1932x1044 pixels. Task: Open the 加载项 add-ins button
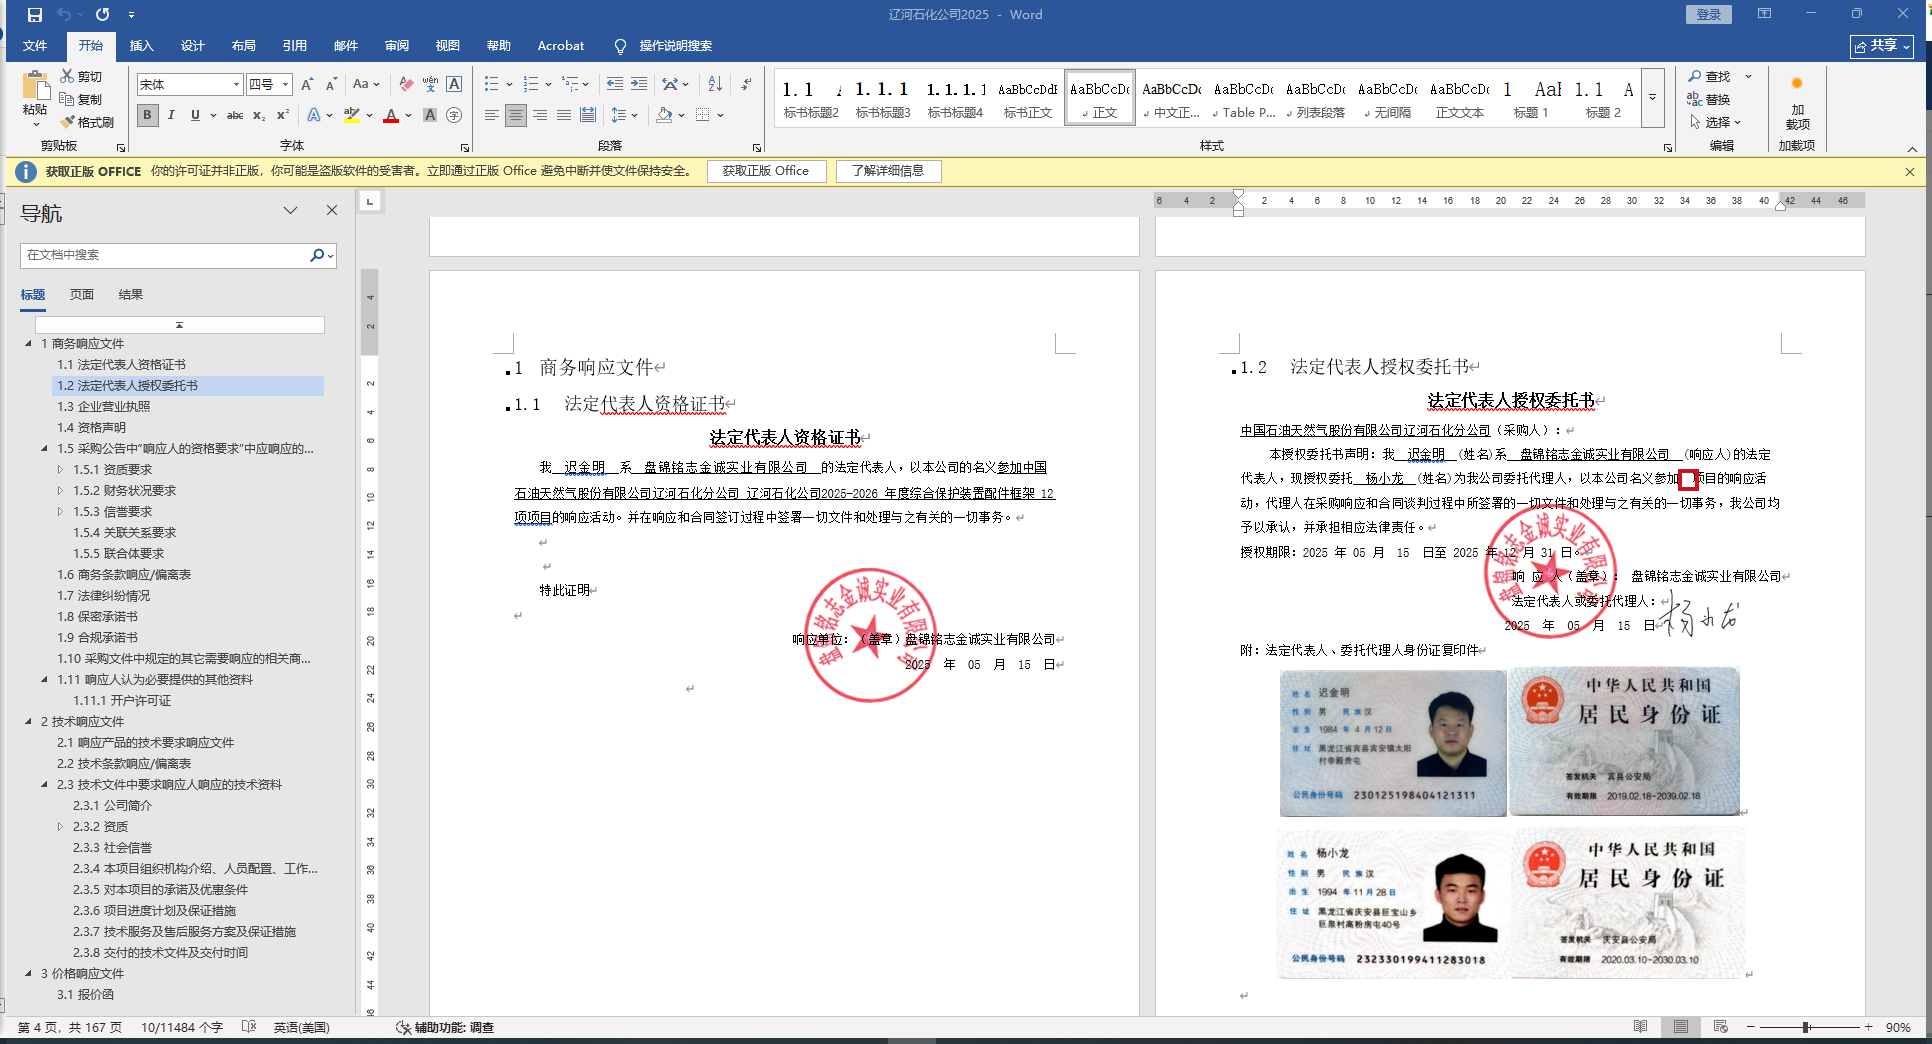[1797, 105]
